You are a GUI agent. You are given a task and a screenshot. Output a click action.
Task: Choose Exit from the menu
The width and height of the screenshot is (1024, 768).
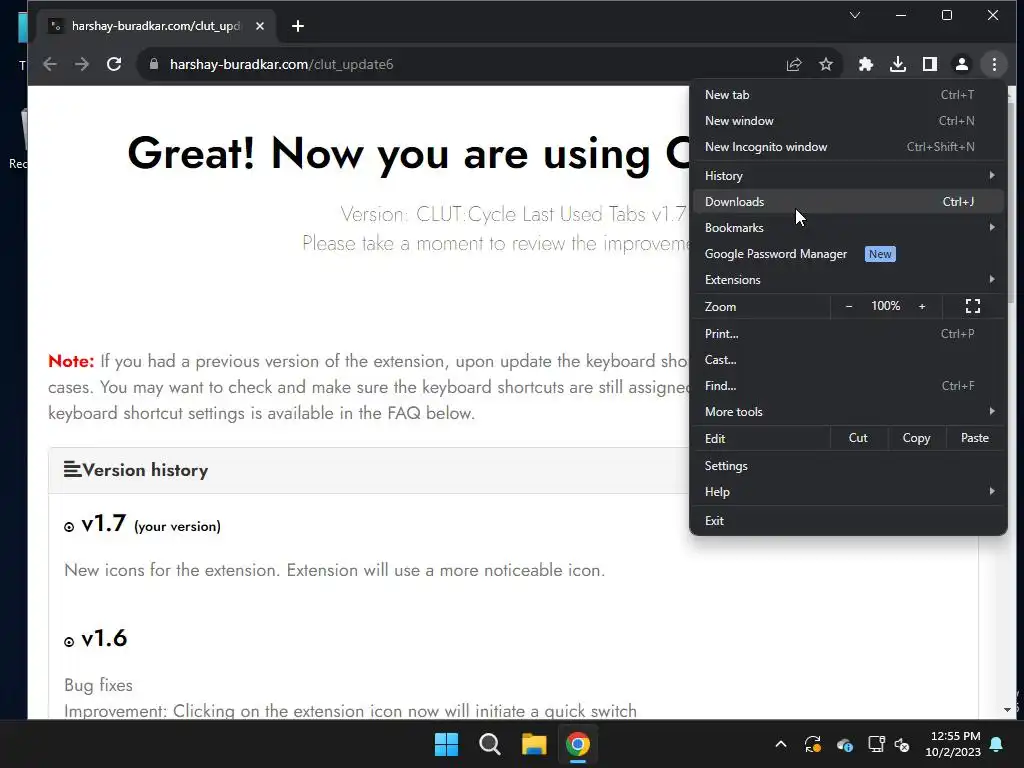tap(848, 520)
